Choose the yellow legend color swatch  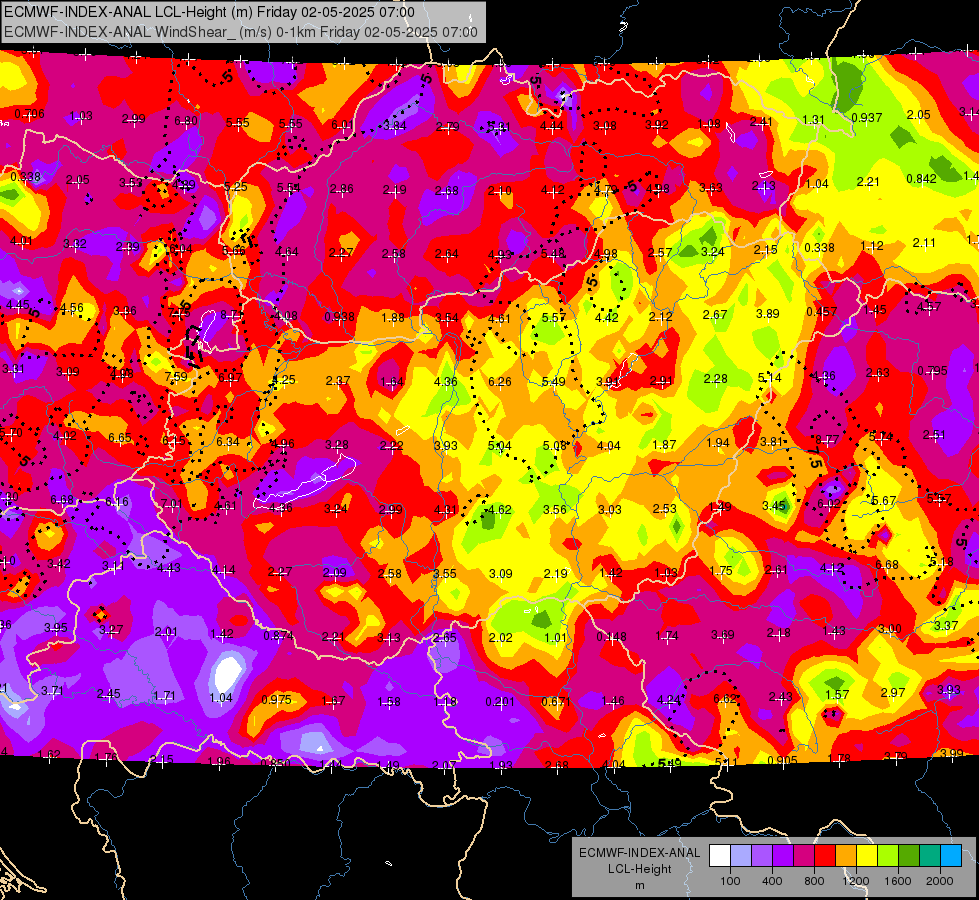[867, 855]
